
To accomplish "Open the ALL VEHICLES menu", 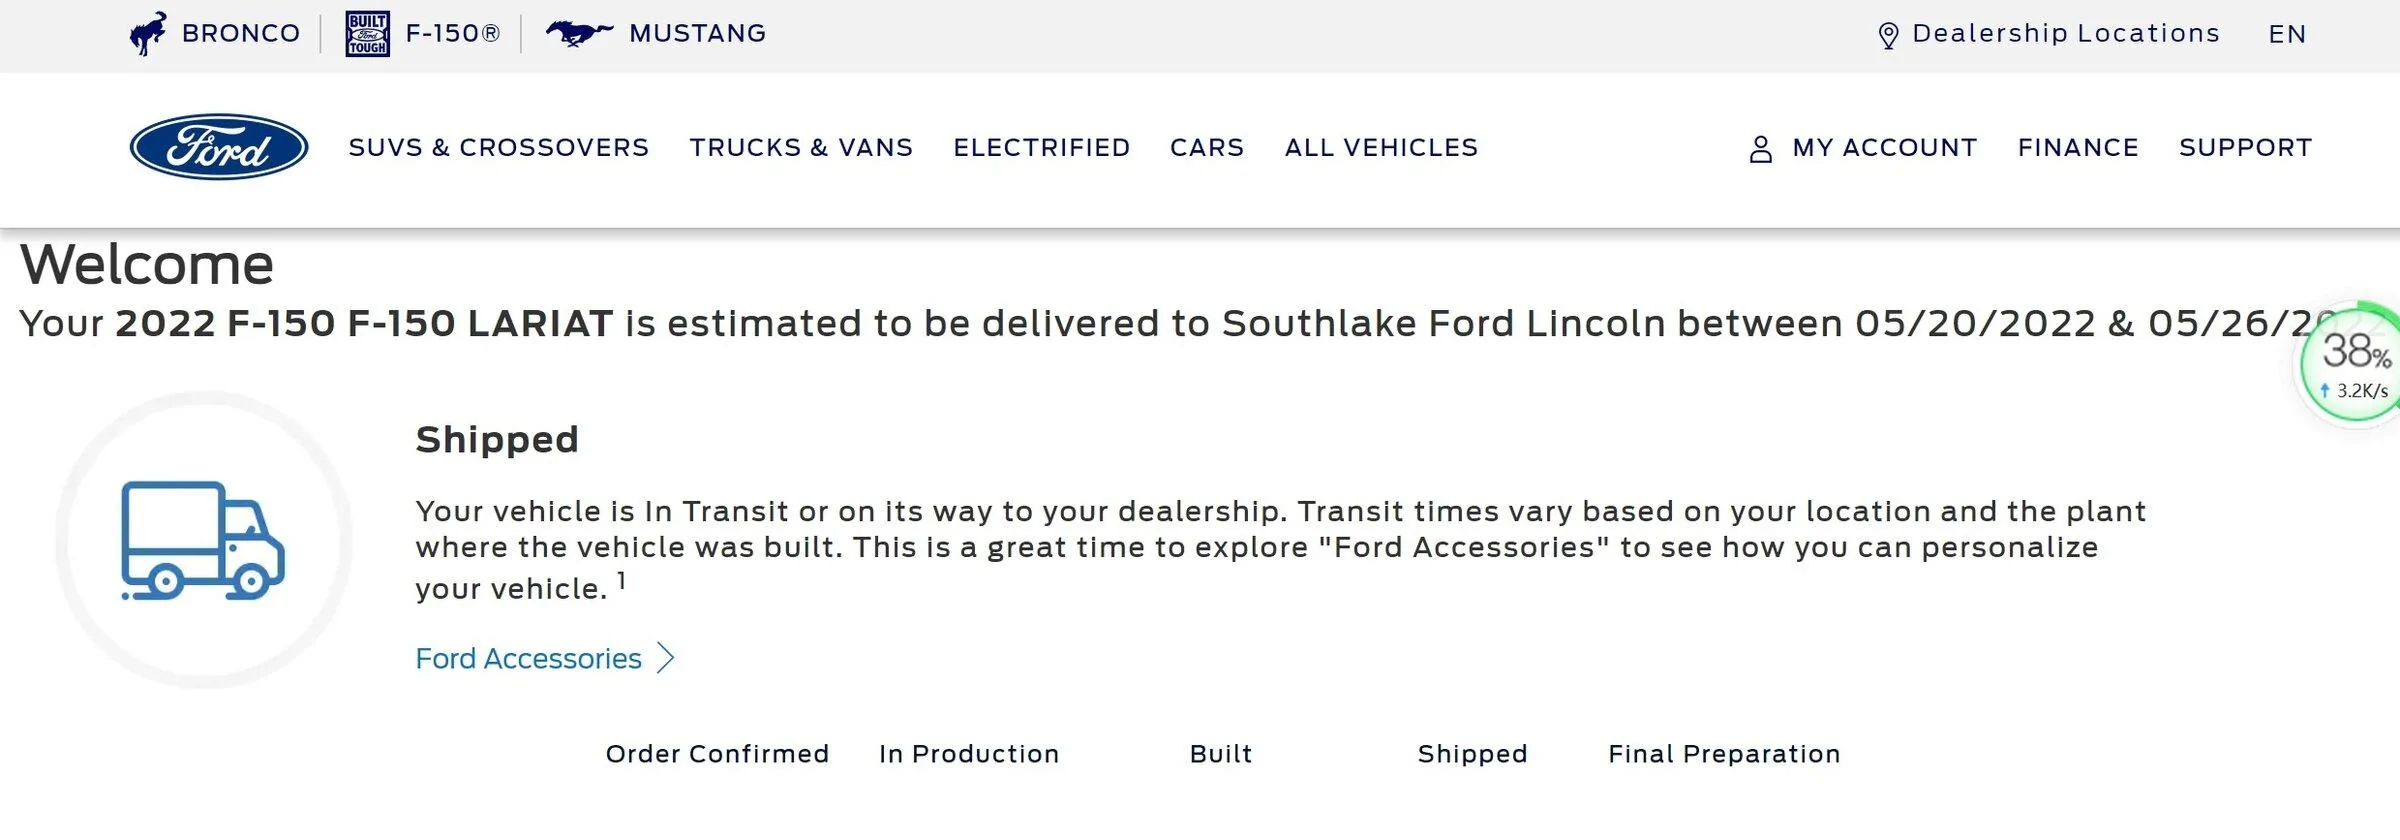I will 1380,147.
